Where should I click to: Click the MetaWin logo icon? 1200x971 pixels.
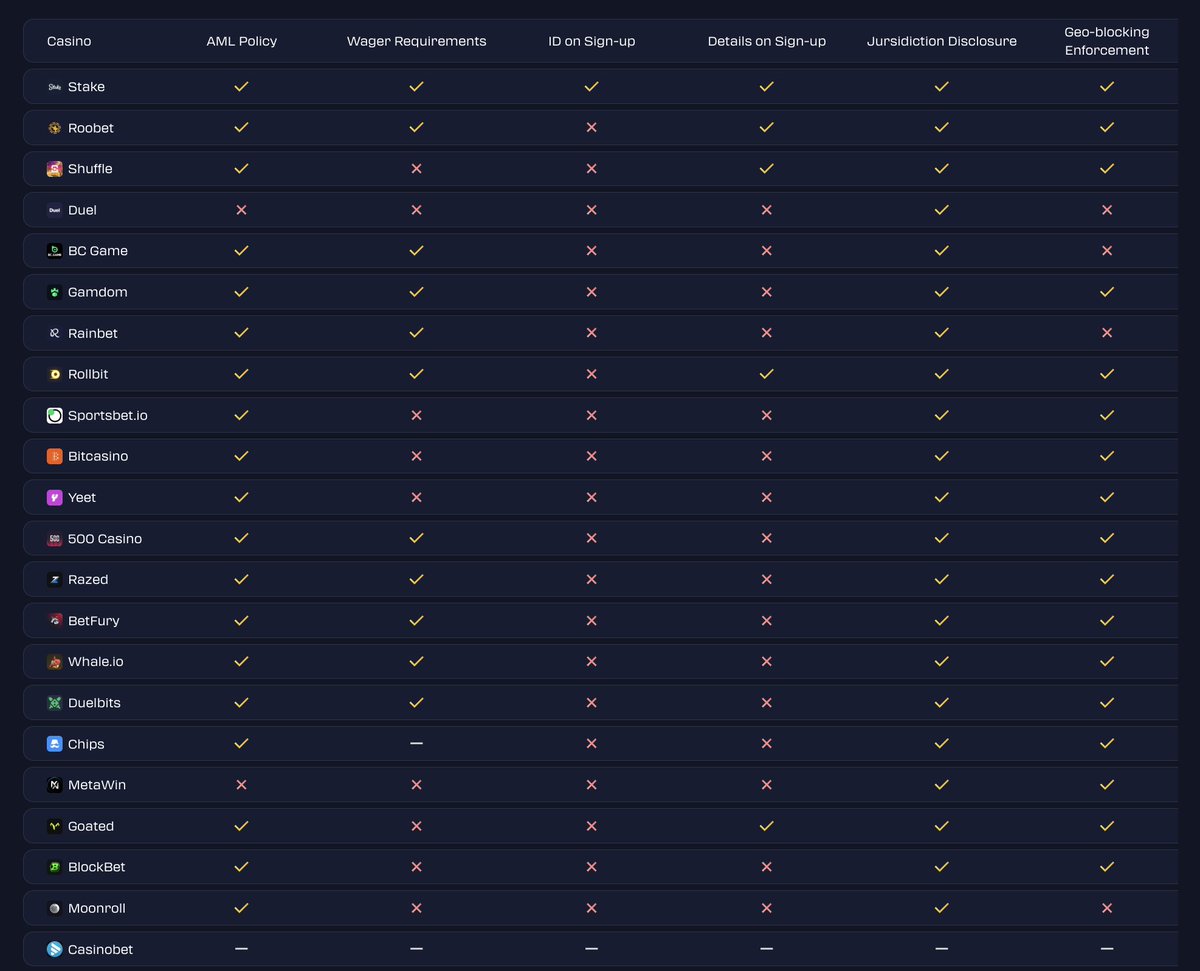pyautogui.click(x=55, y=785)
